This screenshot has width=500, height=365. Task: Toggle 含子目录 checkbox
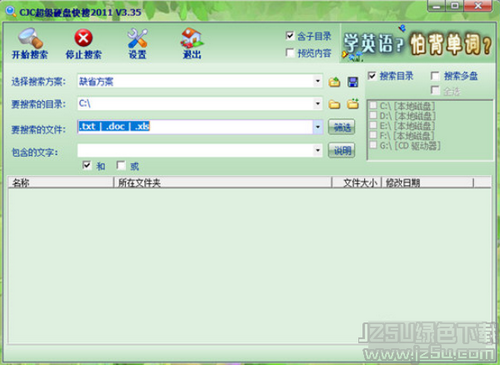tap(290, 35)
